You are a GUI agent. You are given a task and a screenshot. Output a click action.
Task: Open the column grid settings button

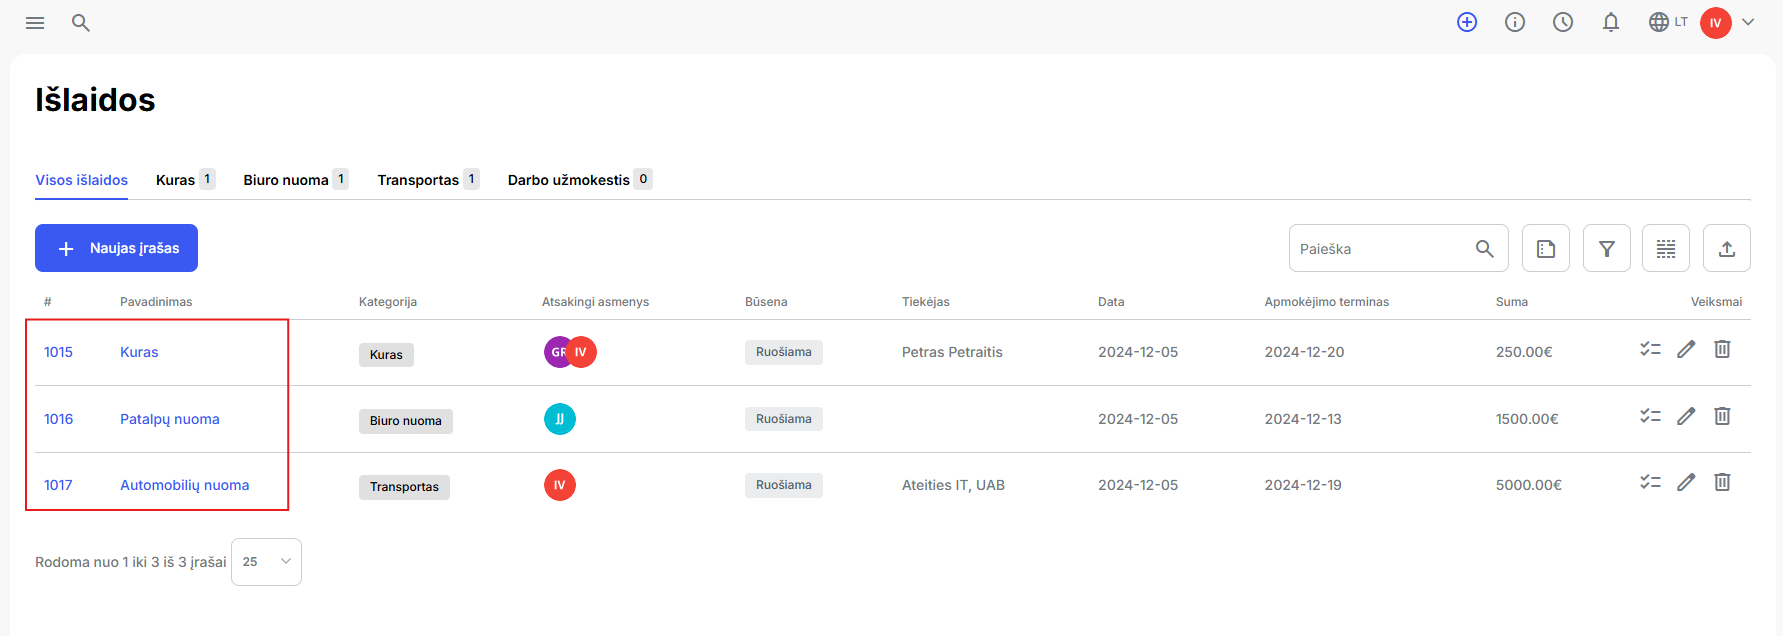point(1666,248)
